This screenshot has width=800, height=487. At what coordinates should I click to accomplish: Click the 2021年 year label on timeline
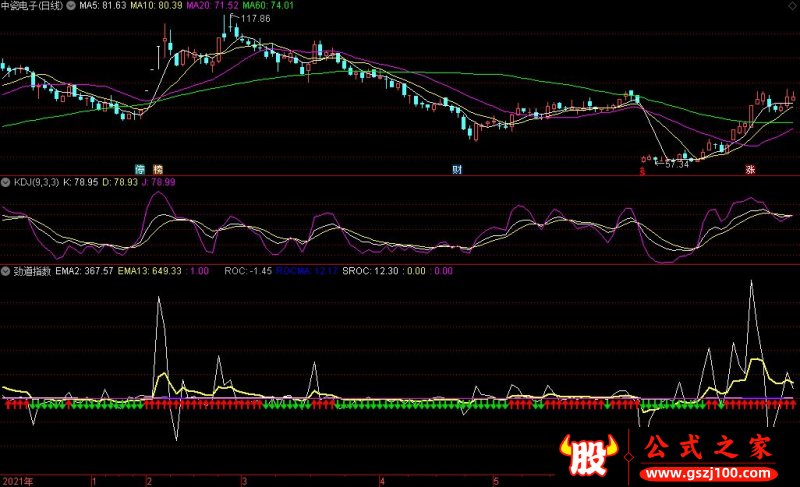click(x=17, y=480)
